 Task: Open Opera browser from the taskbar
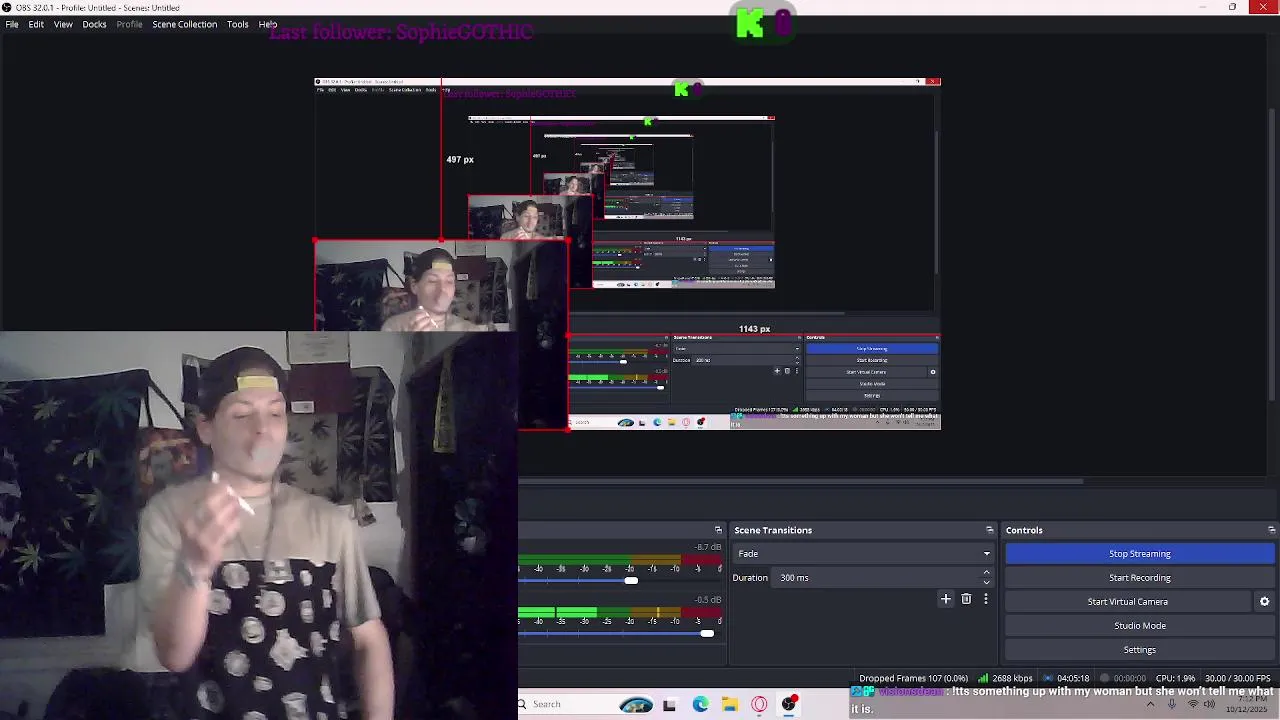(759, 704)
